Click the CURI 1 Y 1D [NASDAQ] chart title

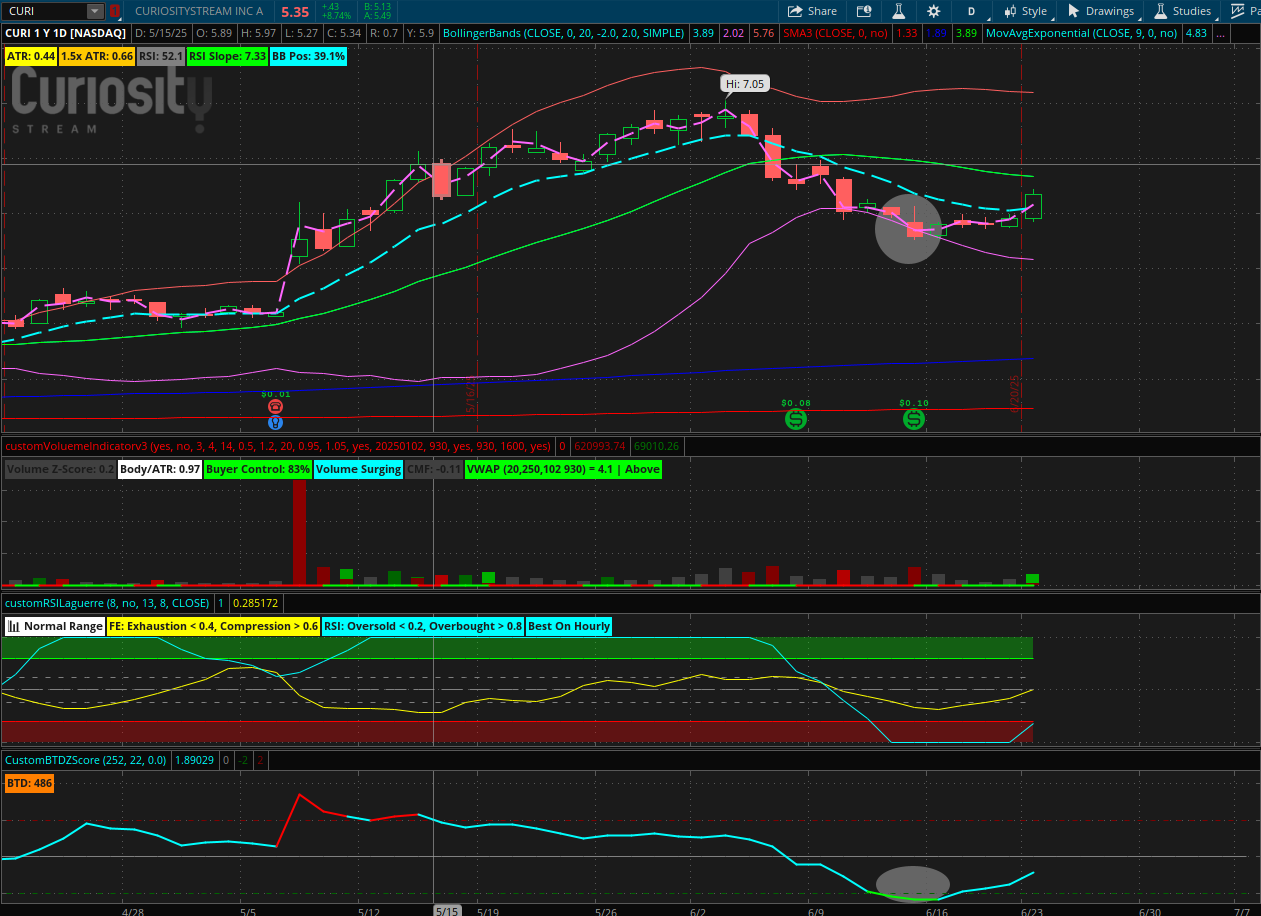tap(66, 33)
